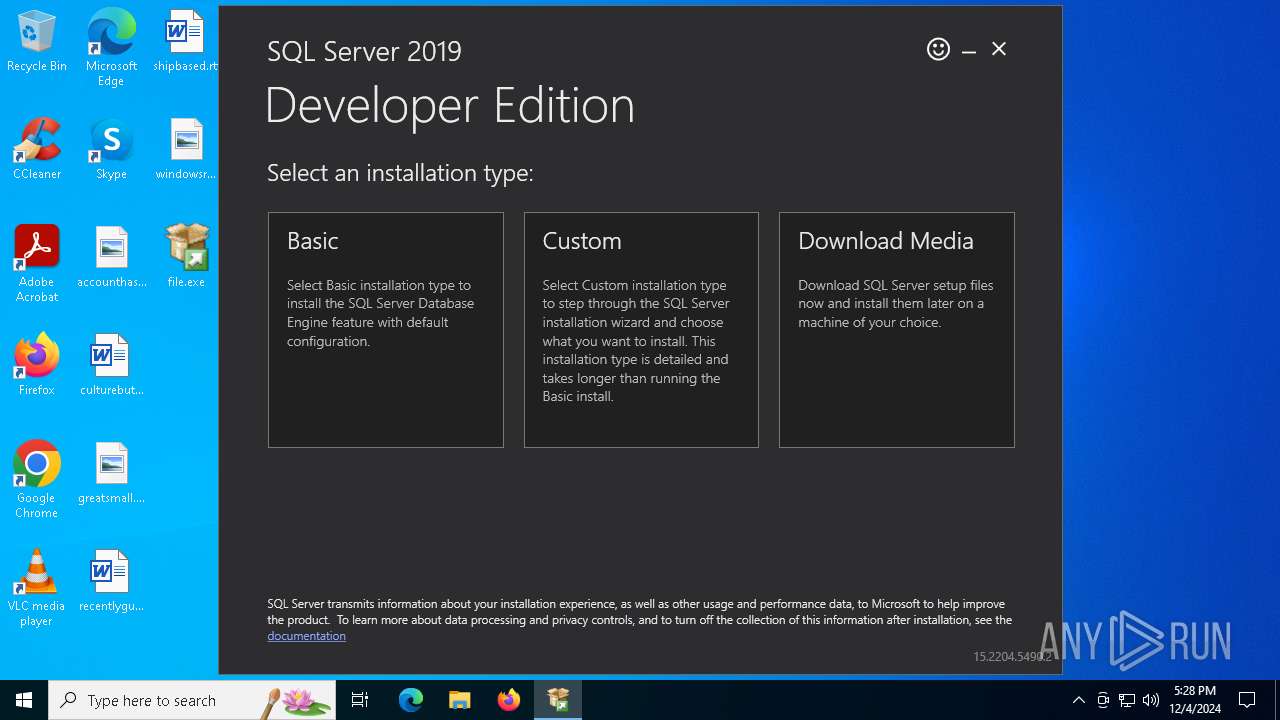Select the Microsoft Edge desktop shortcut
The image size is (1280, 720).
pos(111,48)
